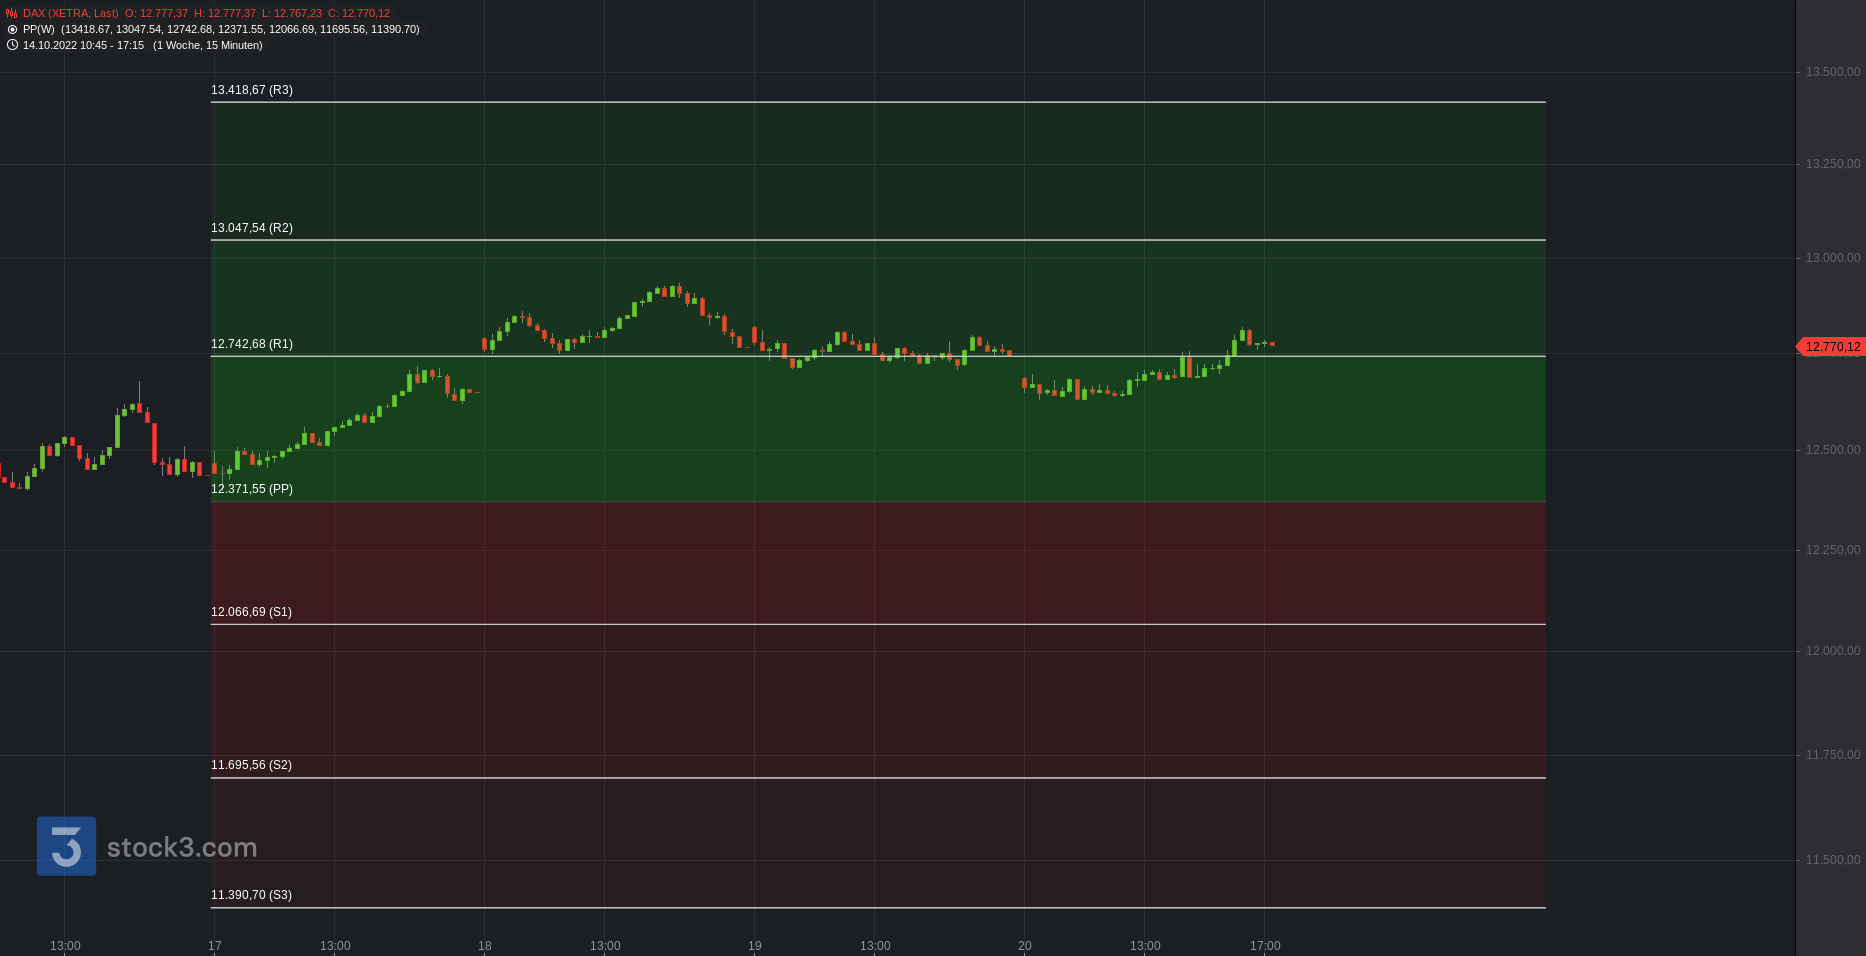Viewport: 1866px width, 956px height.
Task: Select the open value "O: 12.777,37"
Action: [x=156, y=14]
